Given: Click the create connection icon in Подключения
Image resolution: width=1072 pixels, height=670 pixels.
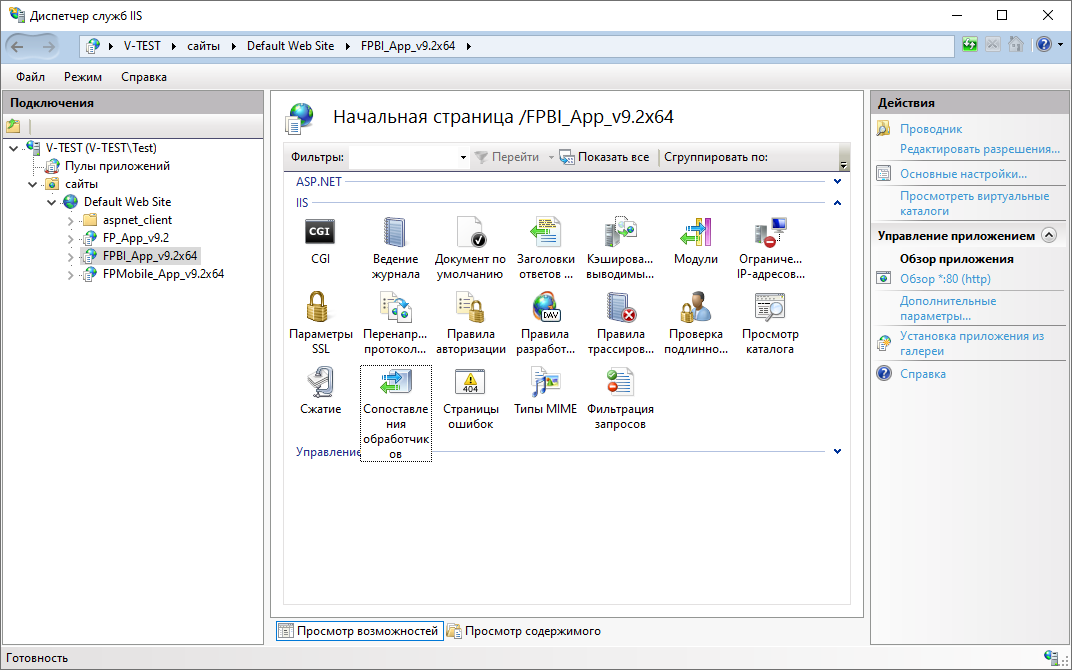Looking at the screenshot, I should coord(13,126).
